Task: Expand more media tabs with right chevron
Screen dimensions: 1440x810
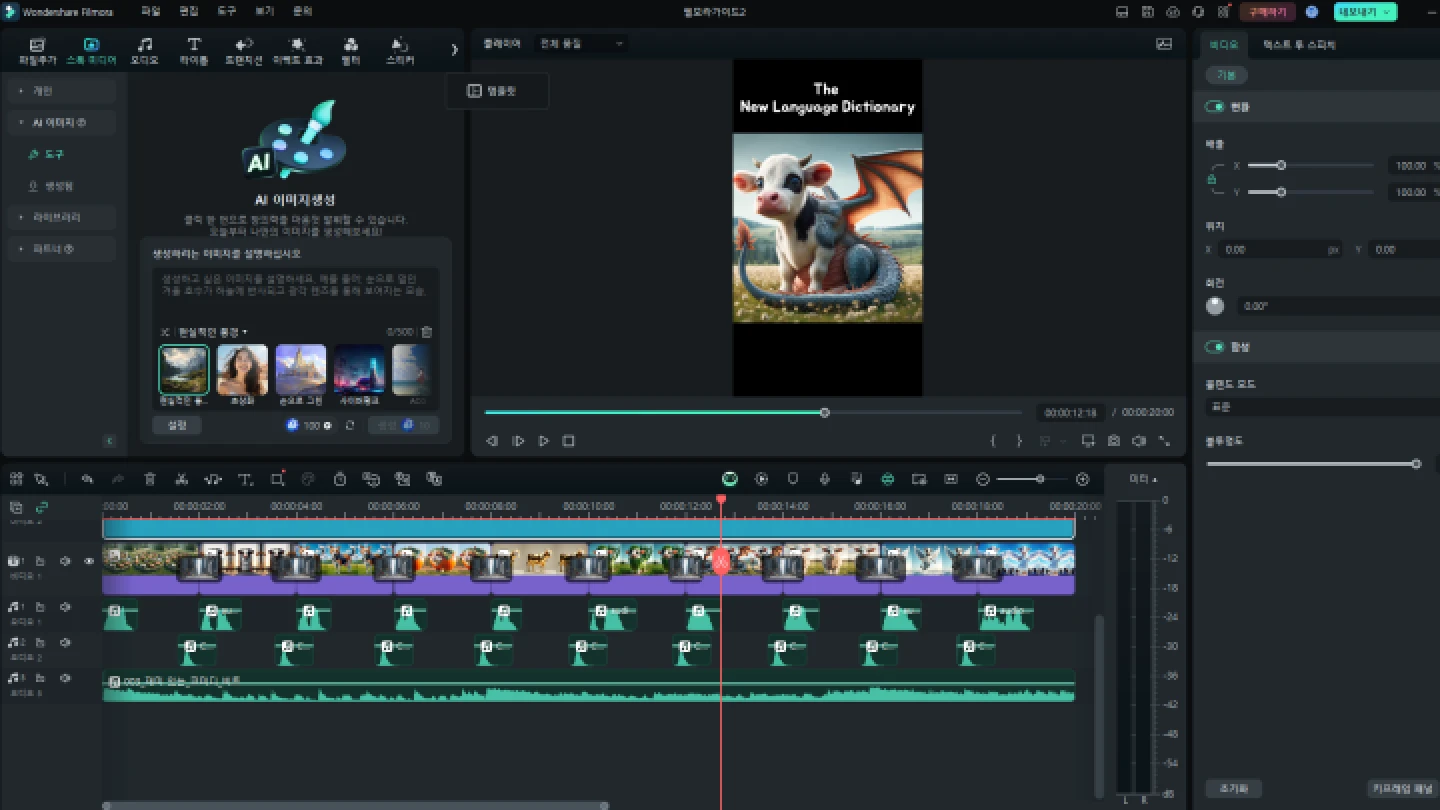Action: pos(454,50)
